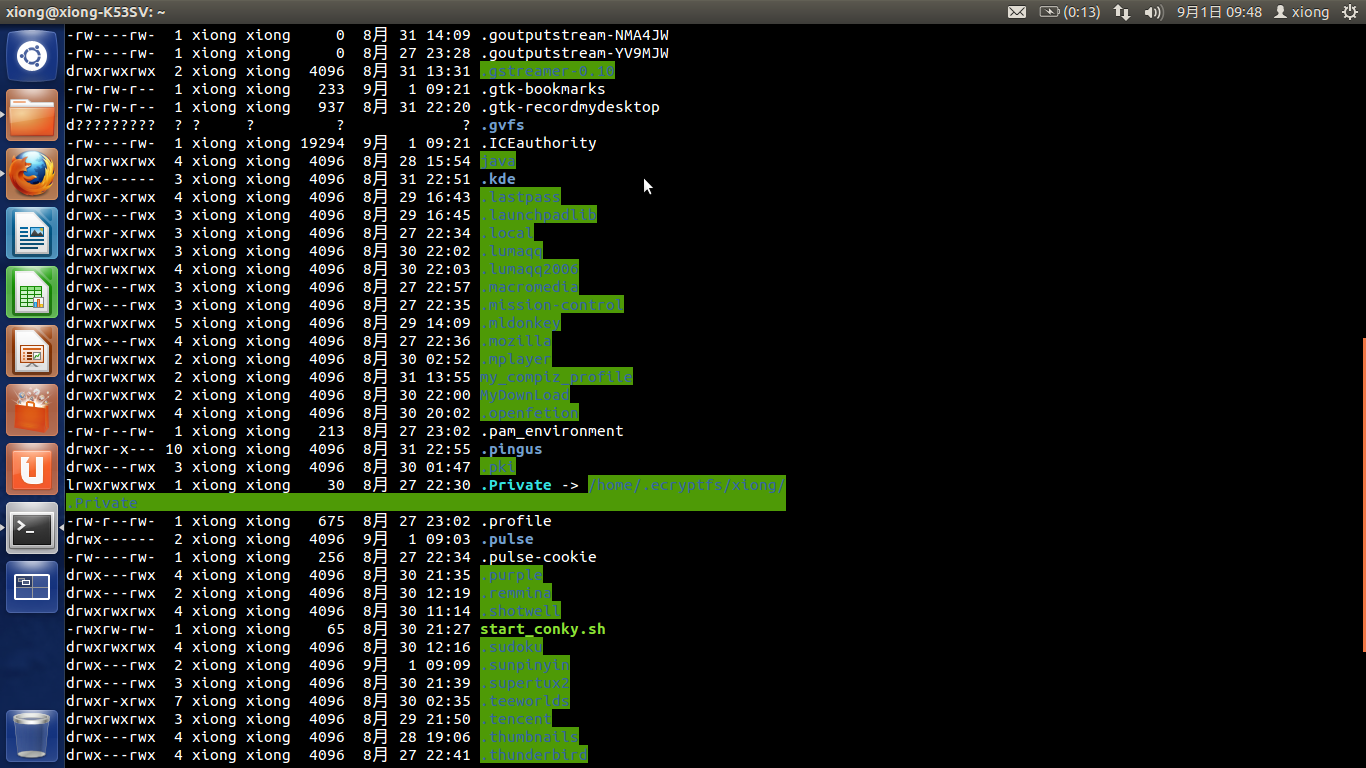
Task: Click the .gvfs directory name
Action: tap(502, 125)
